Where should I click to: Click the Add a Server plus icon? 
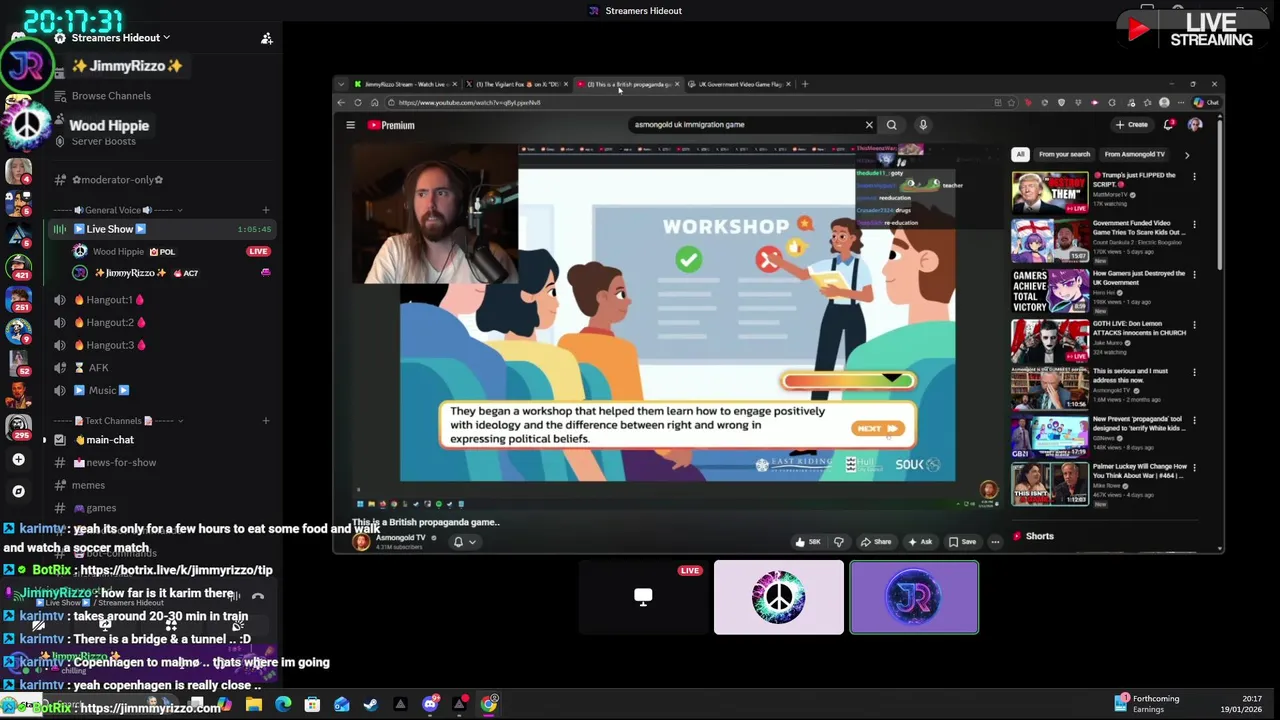pyautogui.click(x=18, y=460)
